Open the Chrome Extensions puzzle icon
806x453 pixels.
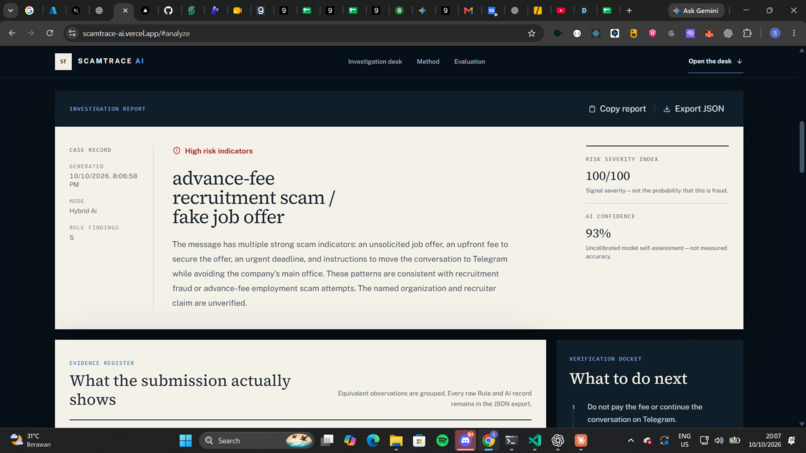pos(747,33)
